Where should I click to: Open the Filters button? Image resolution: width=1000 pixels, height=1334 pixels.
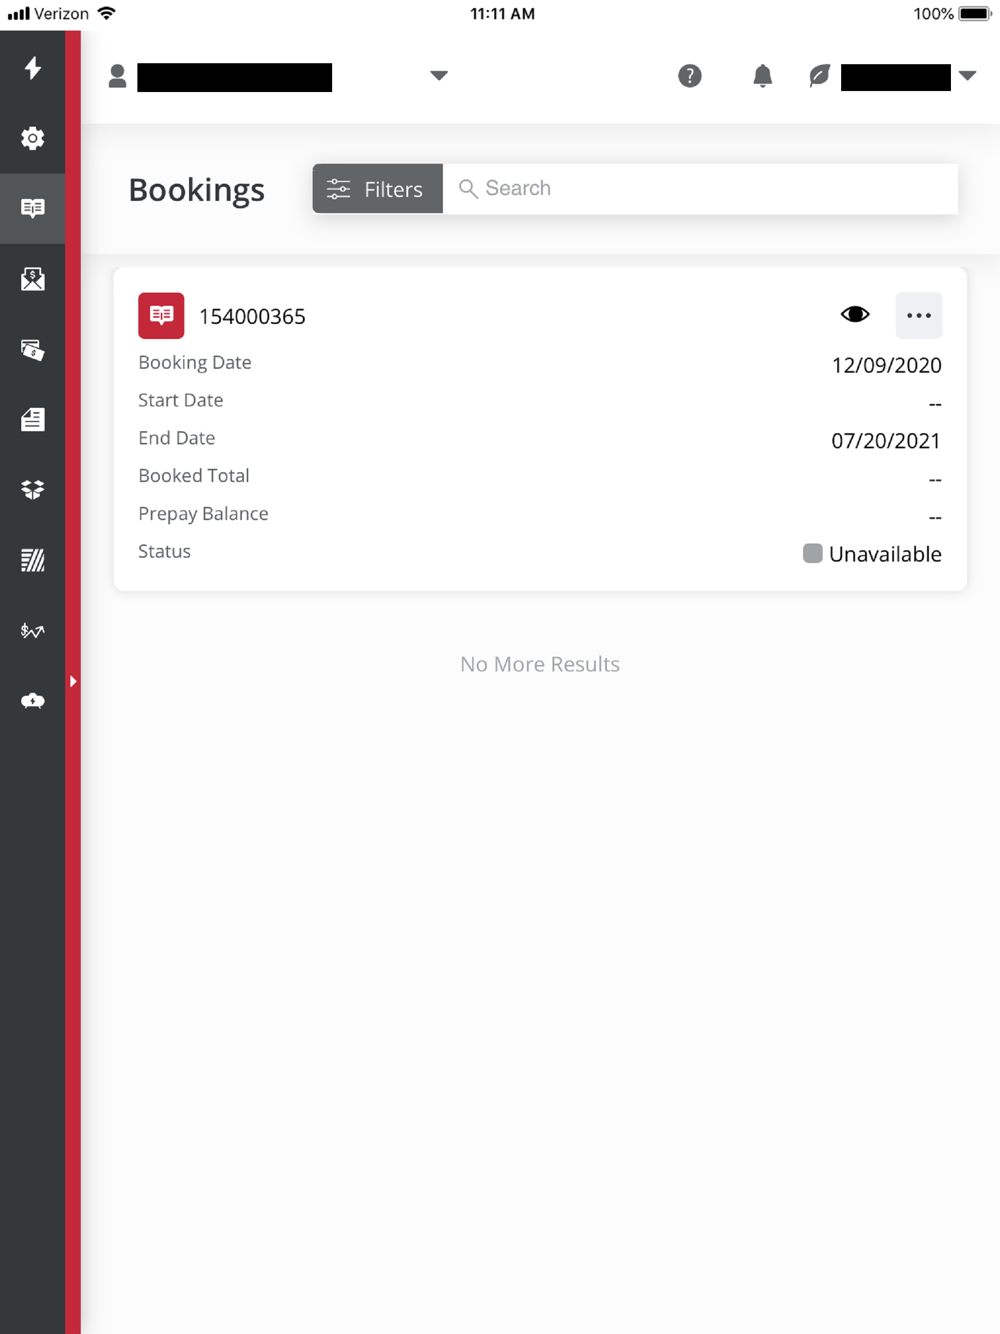(x=378, y=189)
